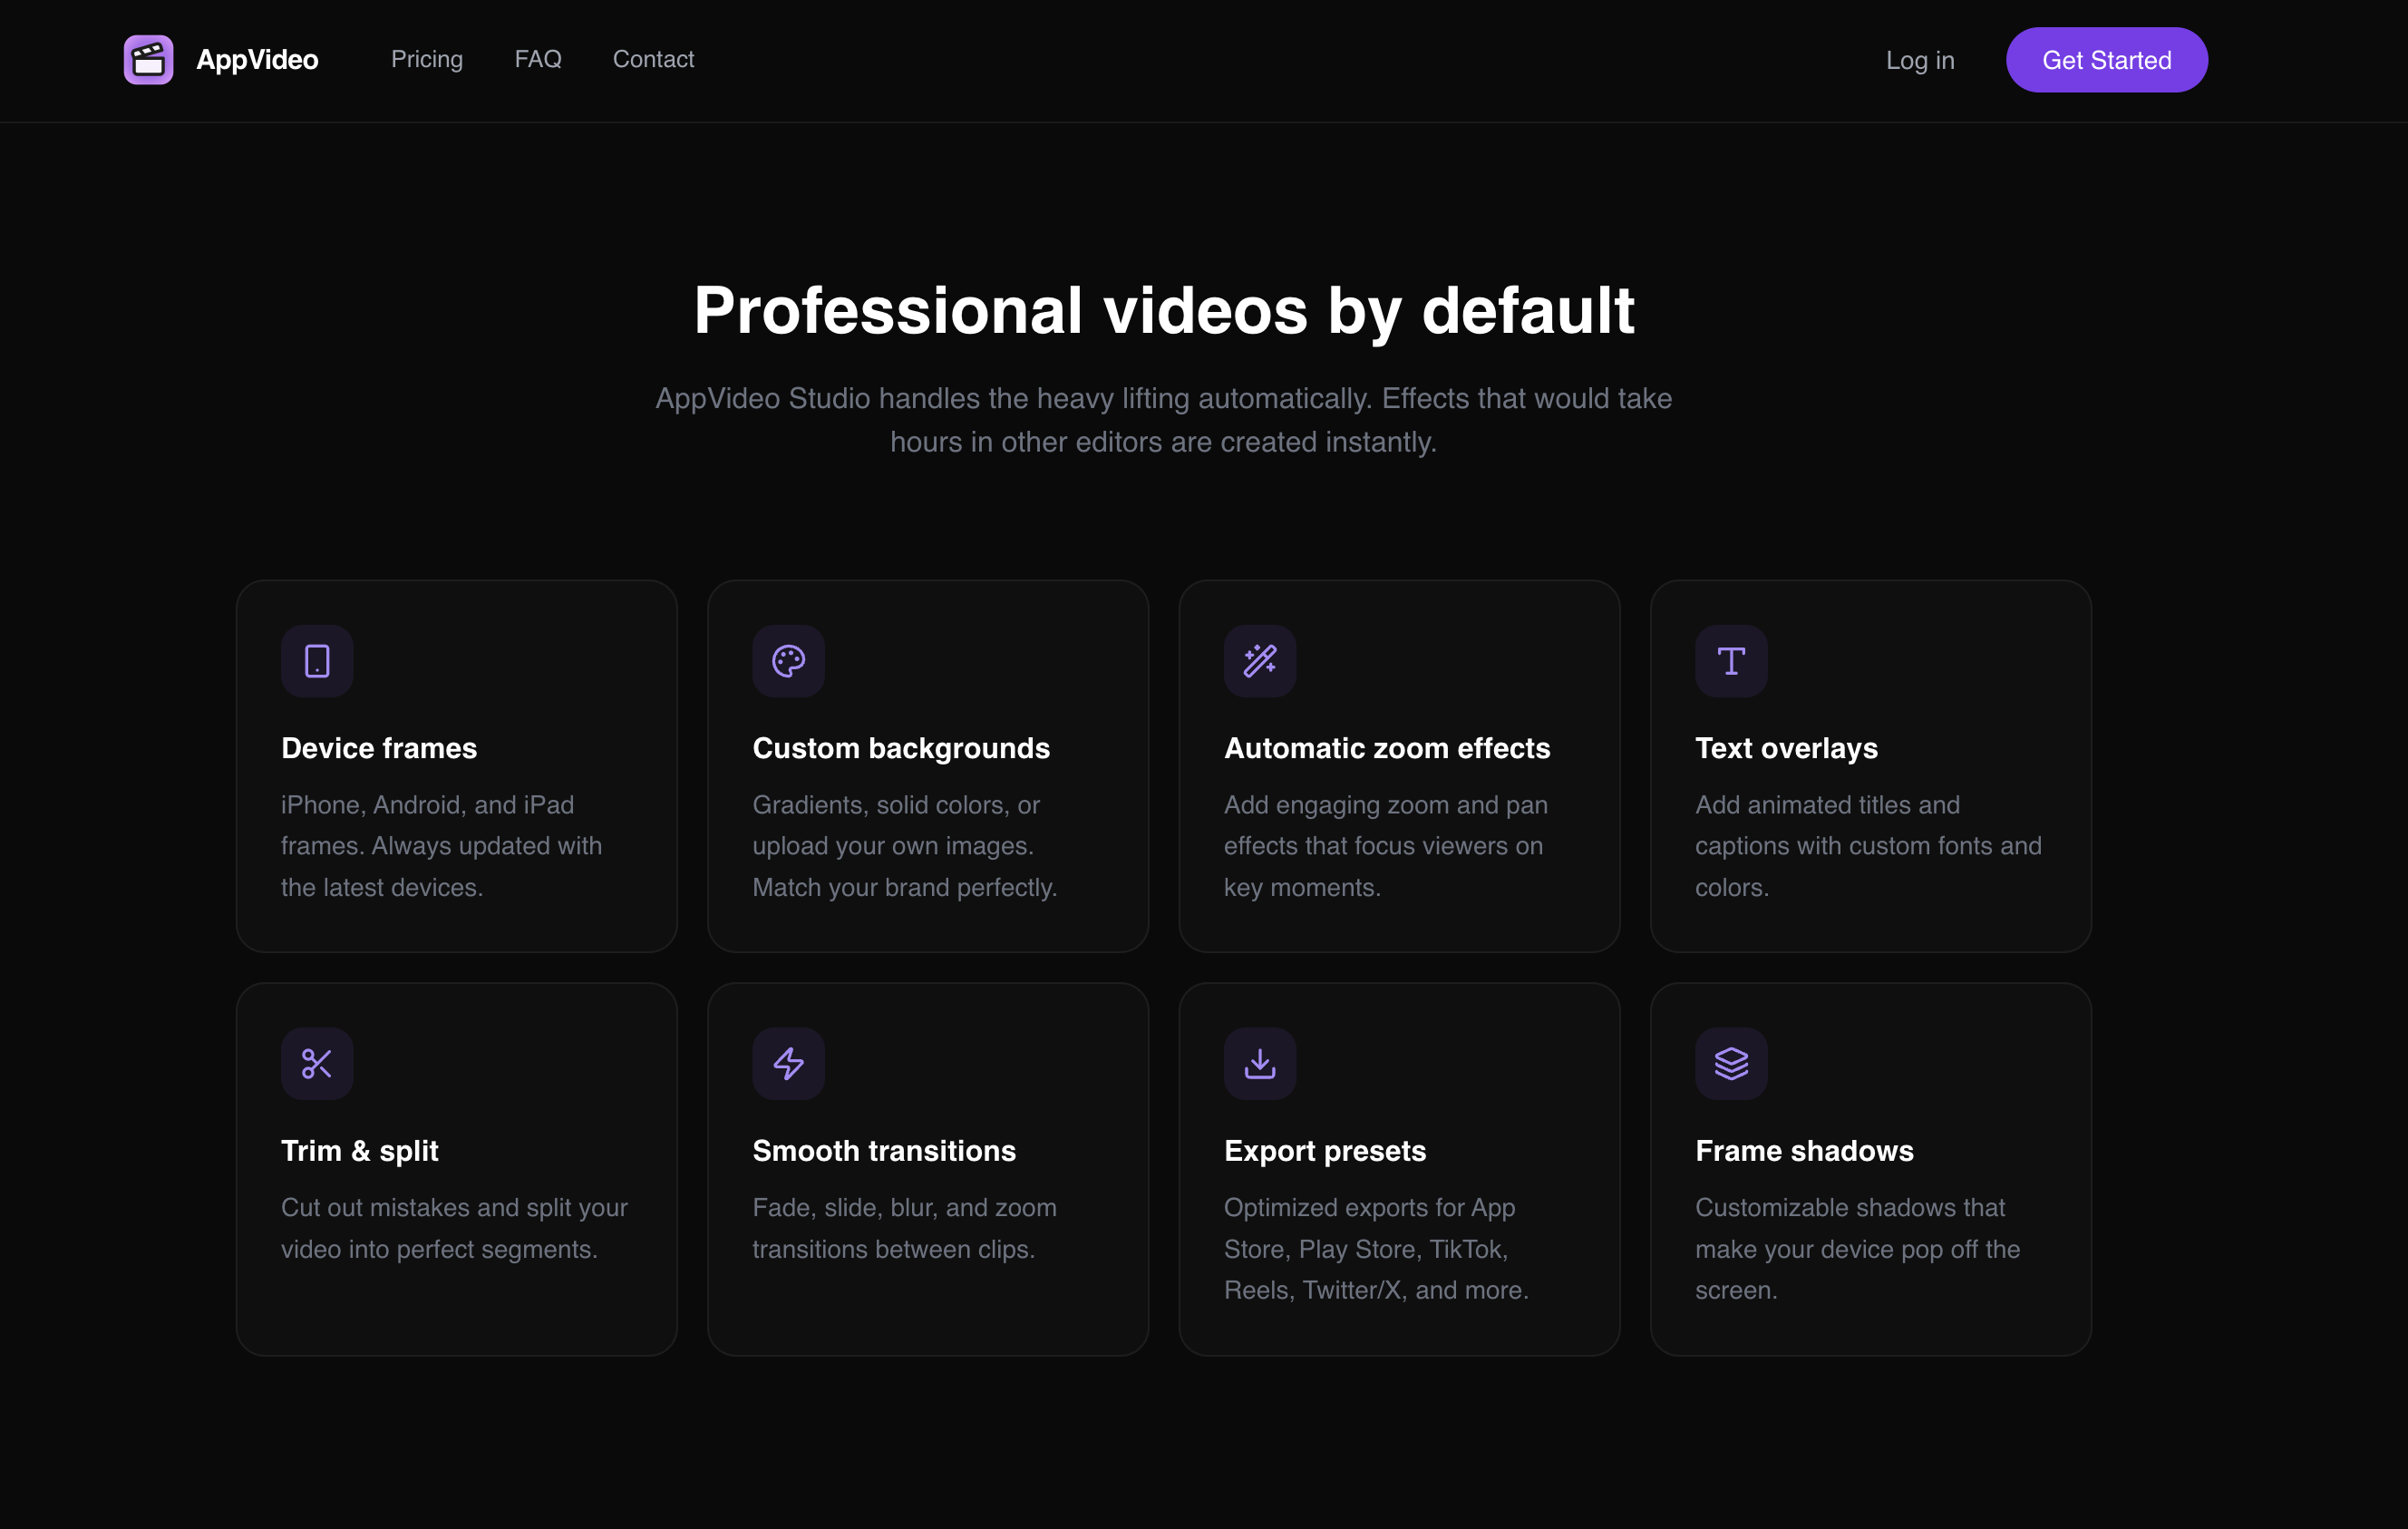The height and width of the screenshot is (1529, 2408).
Task: Select the Log in link
Action: tap(1920, 60)
